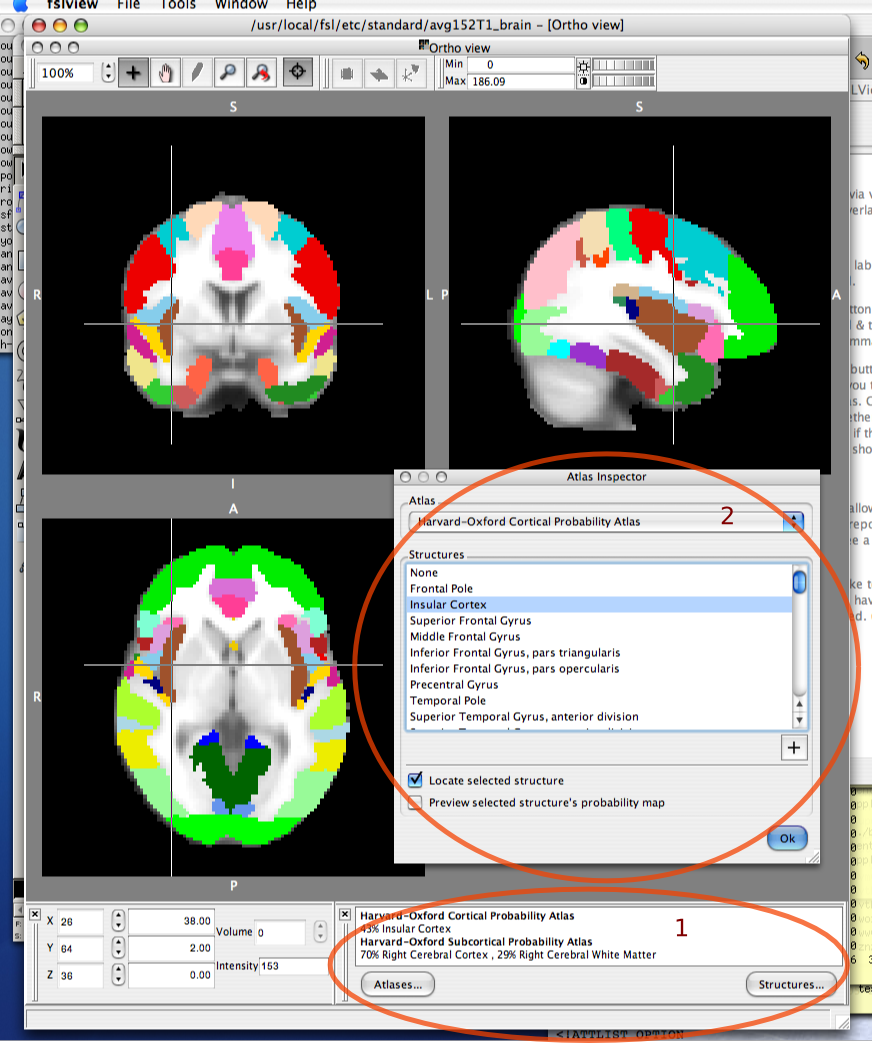Click the zoom percentage stepper
Image resolution: width=872 pixels, height=1043 pixels.
(x=108, y=73)
